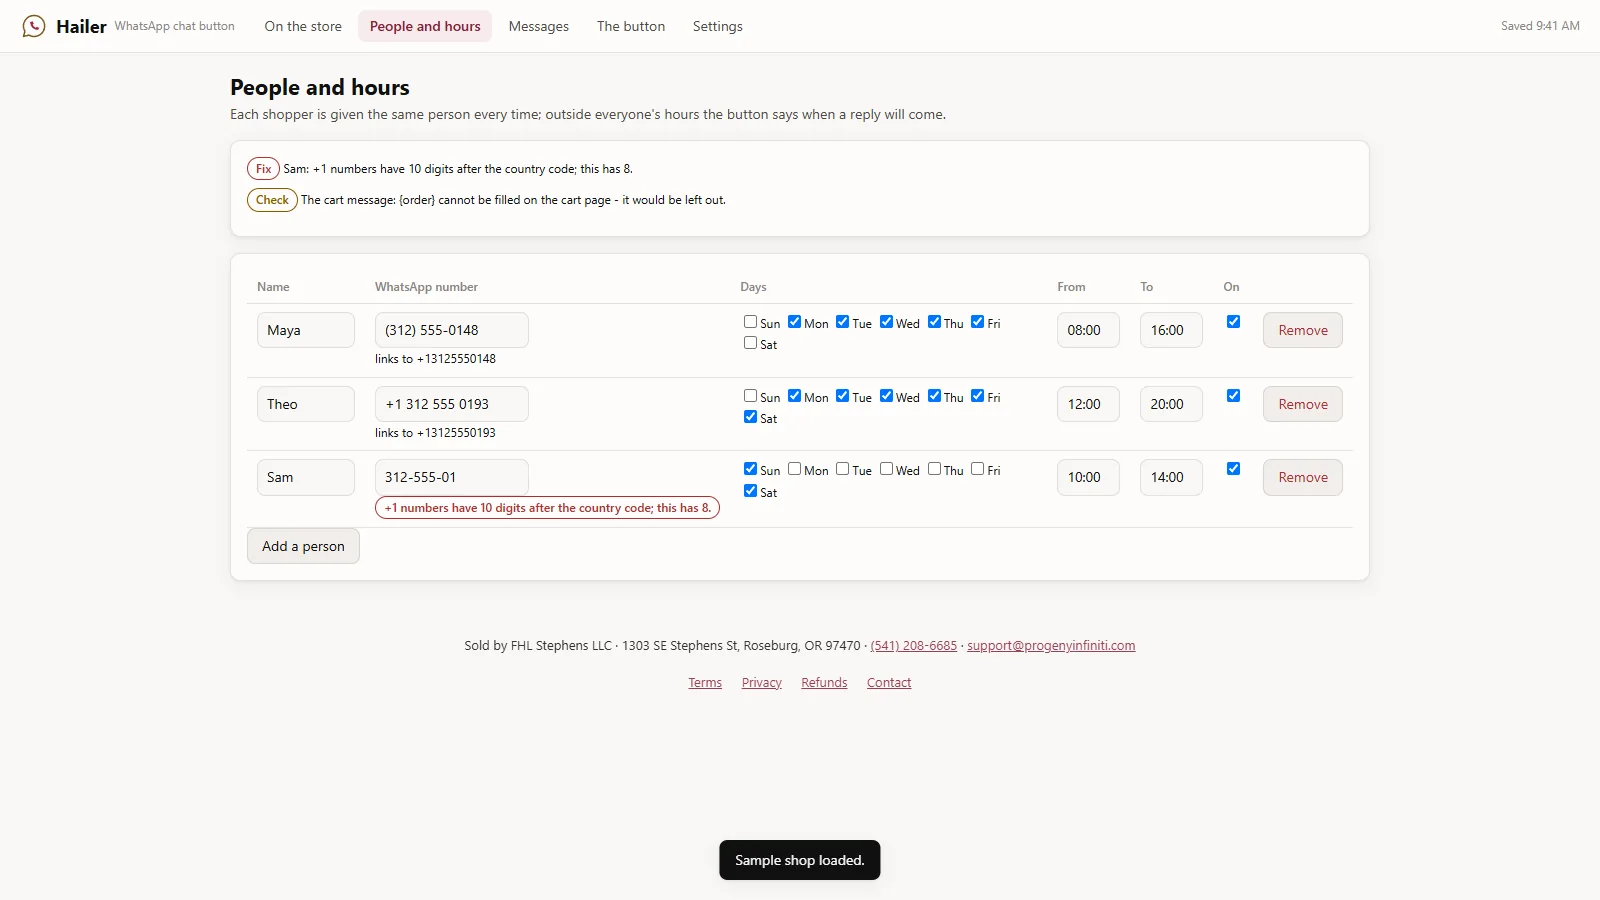Enable Sunday for Theo
The width and height of the screenshot is (1600, 900).
tap(750, 396)
